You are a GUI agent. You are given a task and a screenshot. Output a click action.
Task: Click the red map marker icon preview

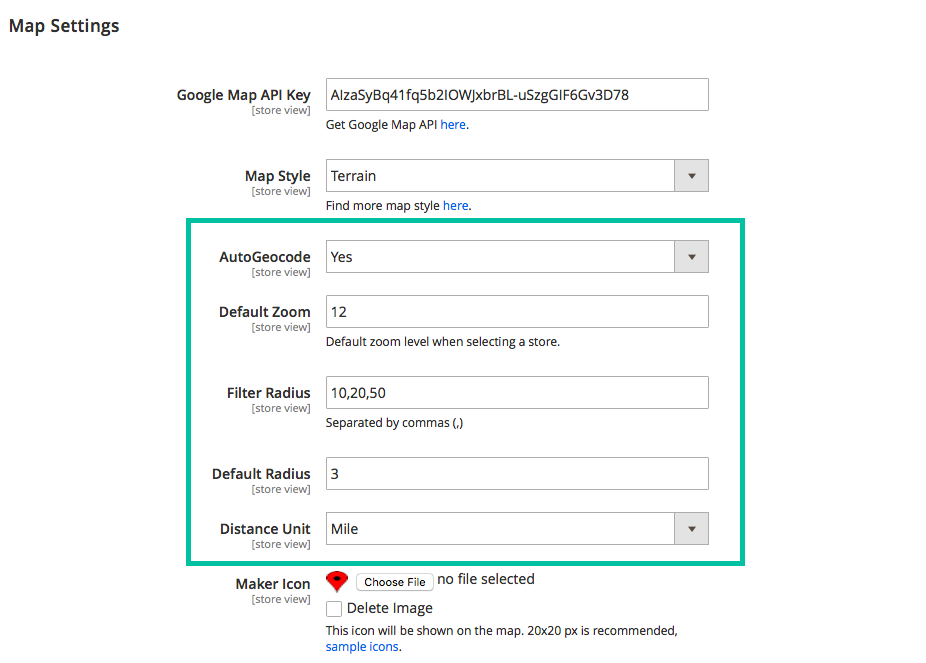(337, 580)
